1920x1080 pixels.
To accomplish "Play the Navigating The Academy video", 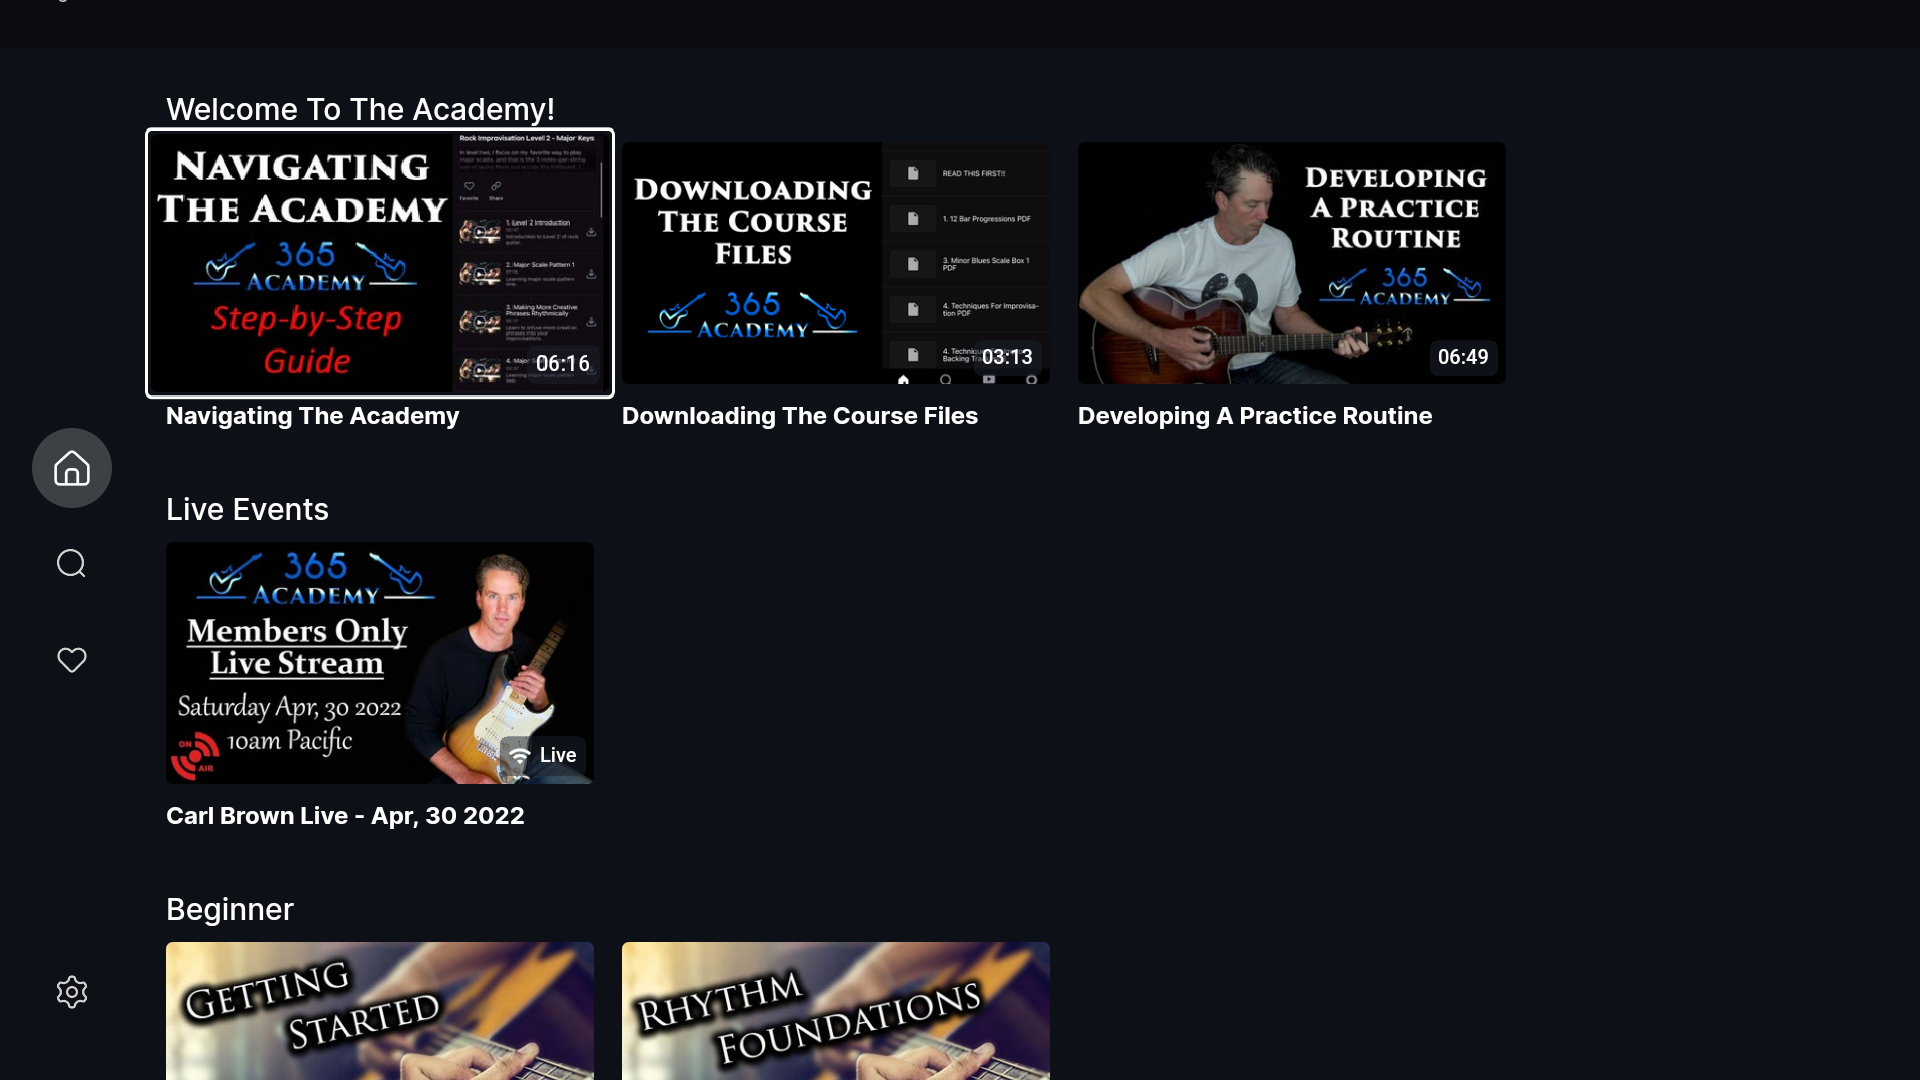I will pos(380,262).
